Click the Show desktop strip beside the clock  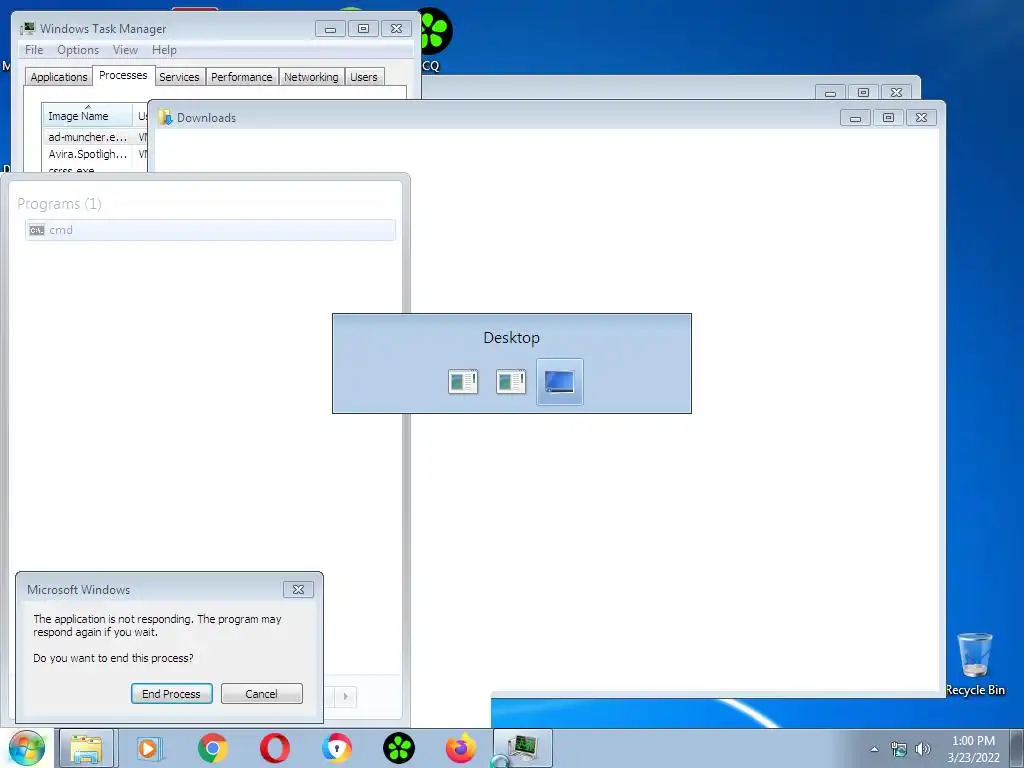[x=1017, y=748]
